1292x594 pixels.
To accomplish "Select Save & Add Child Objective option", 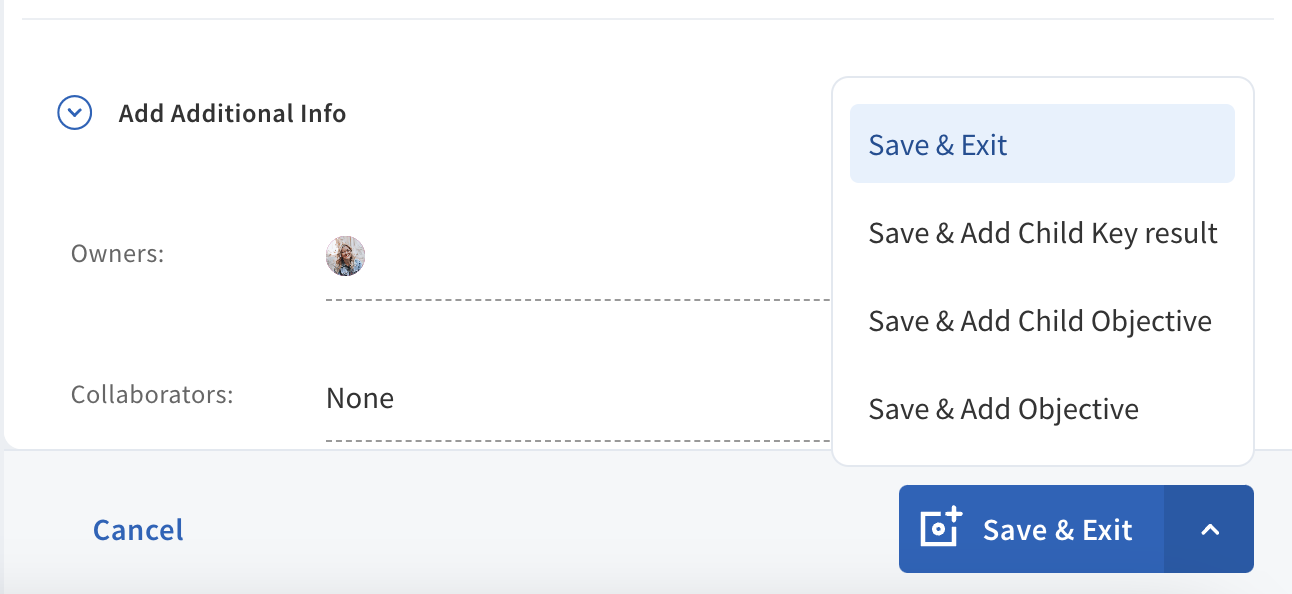I will tap(1042, 321).
